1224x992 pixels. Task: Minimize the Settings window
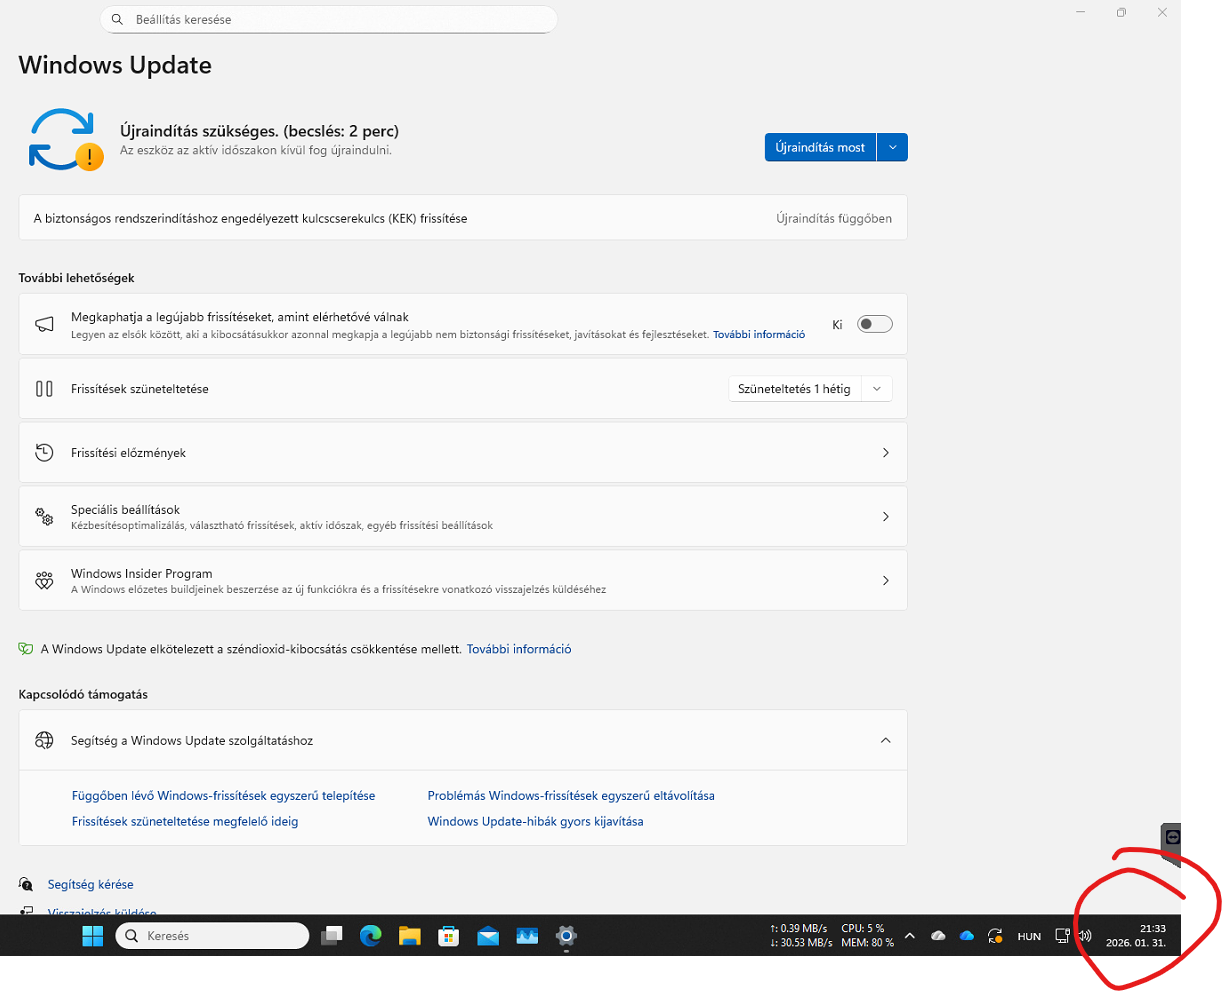[x=1081, y=12]
